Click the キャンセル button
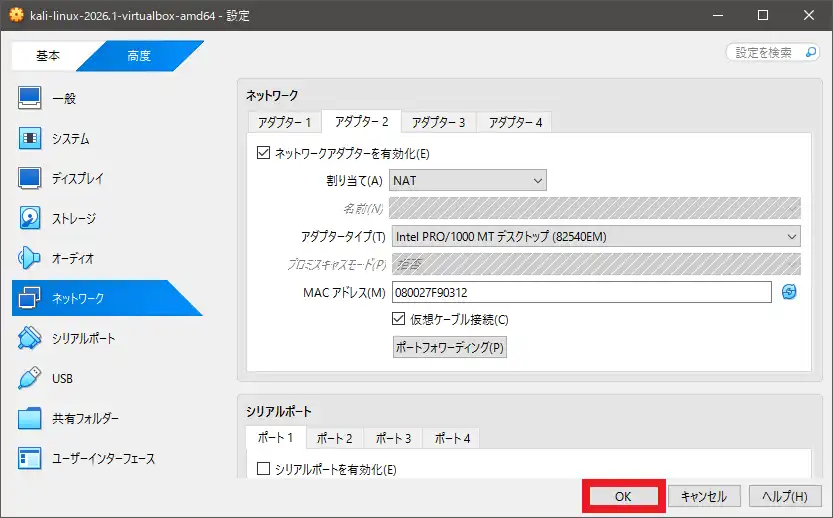Viewport: 833px width, 518px height. pos(703,496)
